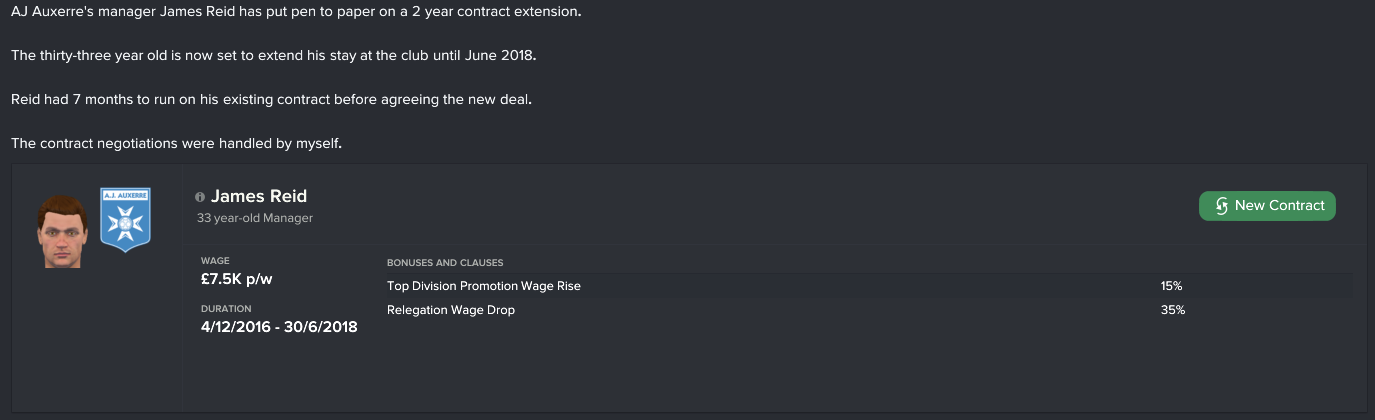Click the "contract negotiations were handled" line
Viewport: 1375px width, 420px height.
pos(176,144)
